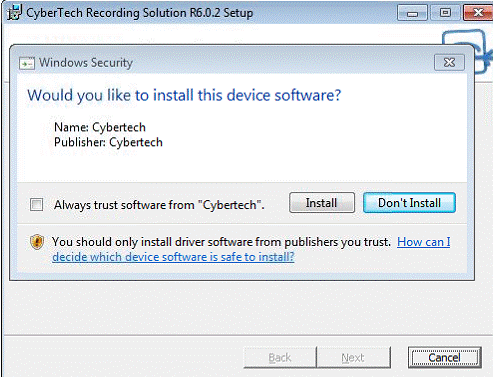Enable the always trust Cybertech checkbox
Image resolution: width=493 pixels, height=377 pixels.
click(x=36, y=204)
